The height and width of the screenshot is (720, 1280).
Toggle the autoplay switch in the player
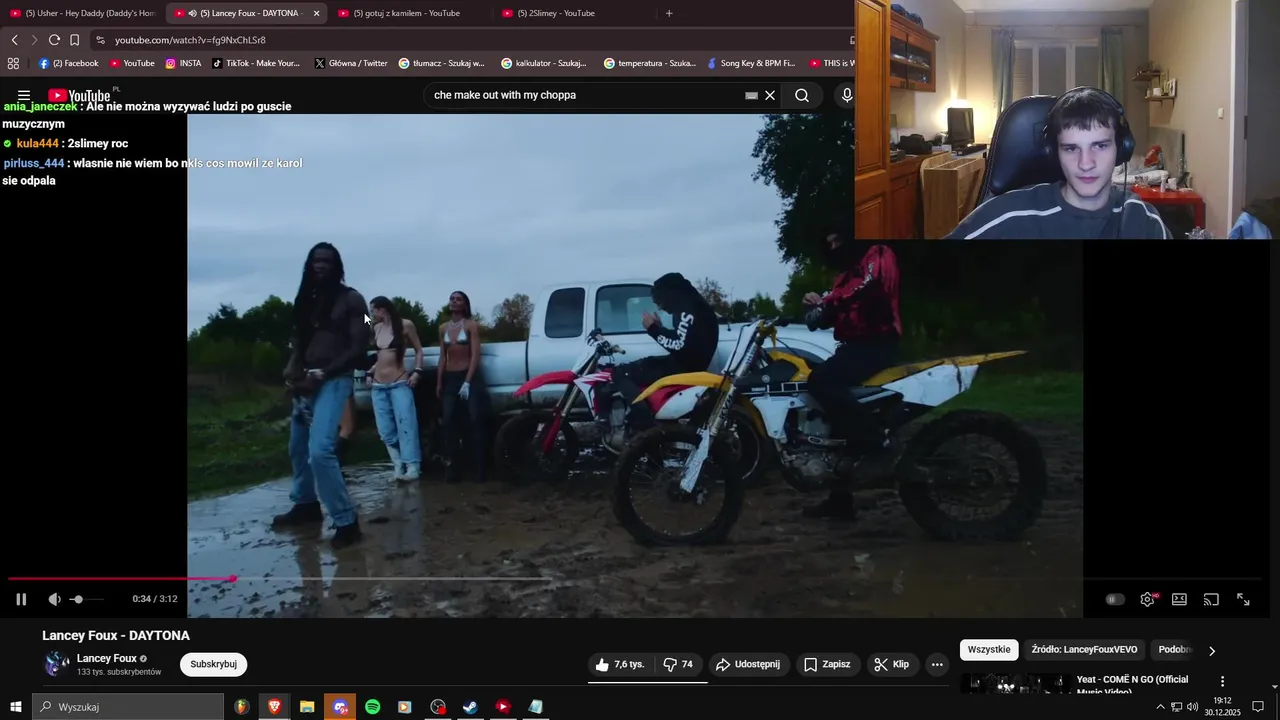(x=1115, y=599)
